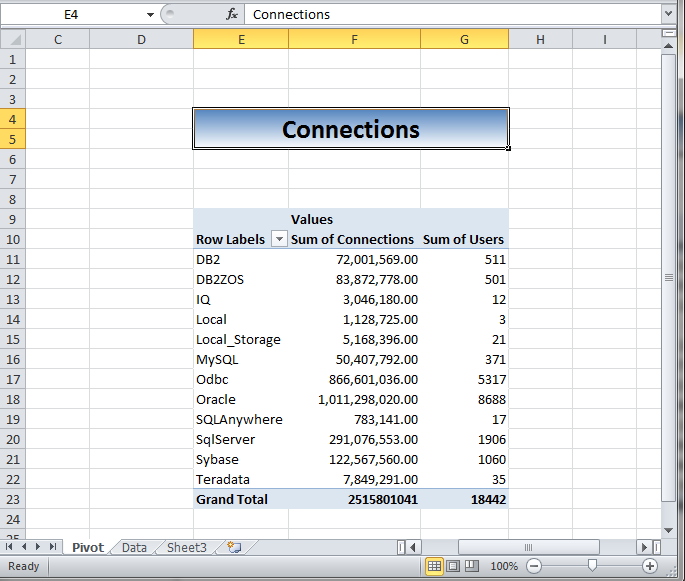This screenshot has width=685, height=581.
Task: Select column C header
Action: pyautogui.click(x=58, y=39)
